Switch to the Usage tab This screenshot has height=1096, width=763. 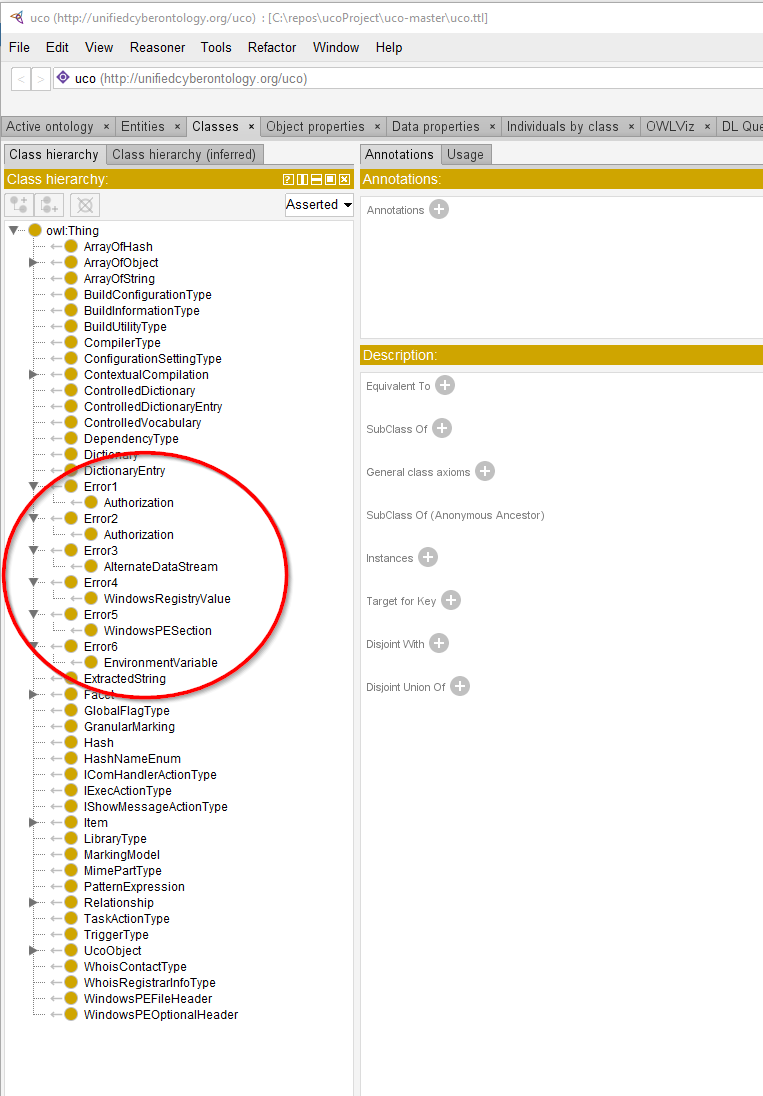click(465, 154)
